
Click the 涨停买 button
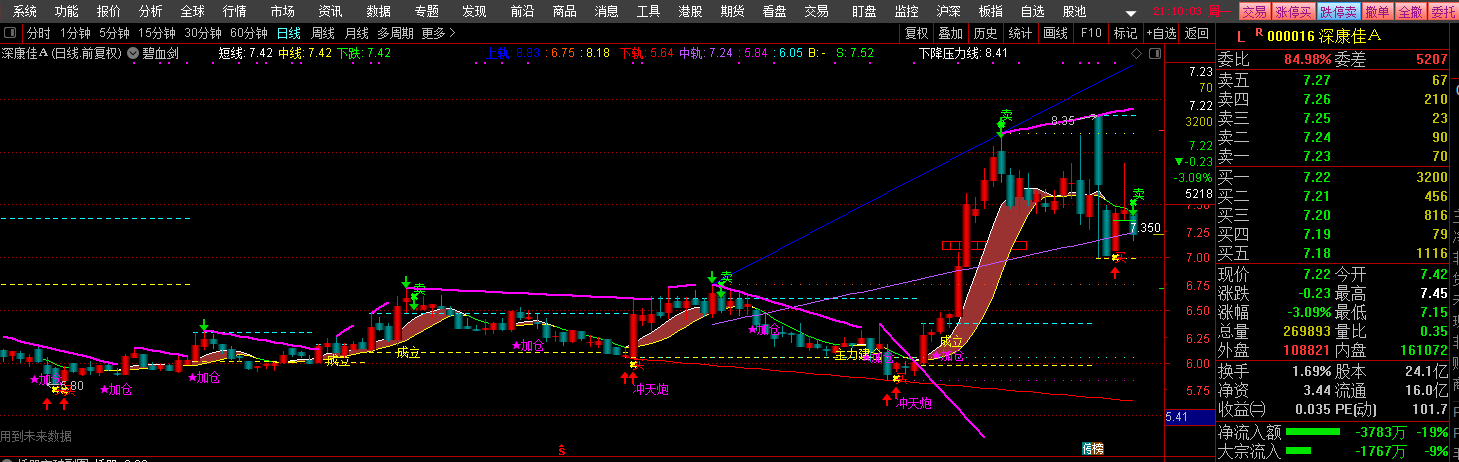(1293, 12)
